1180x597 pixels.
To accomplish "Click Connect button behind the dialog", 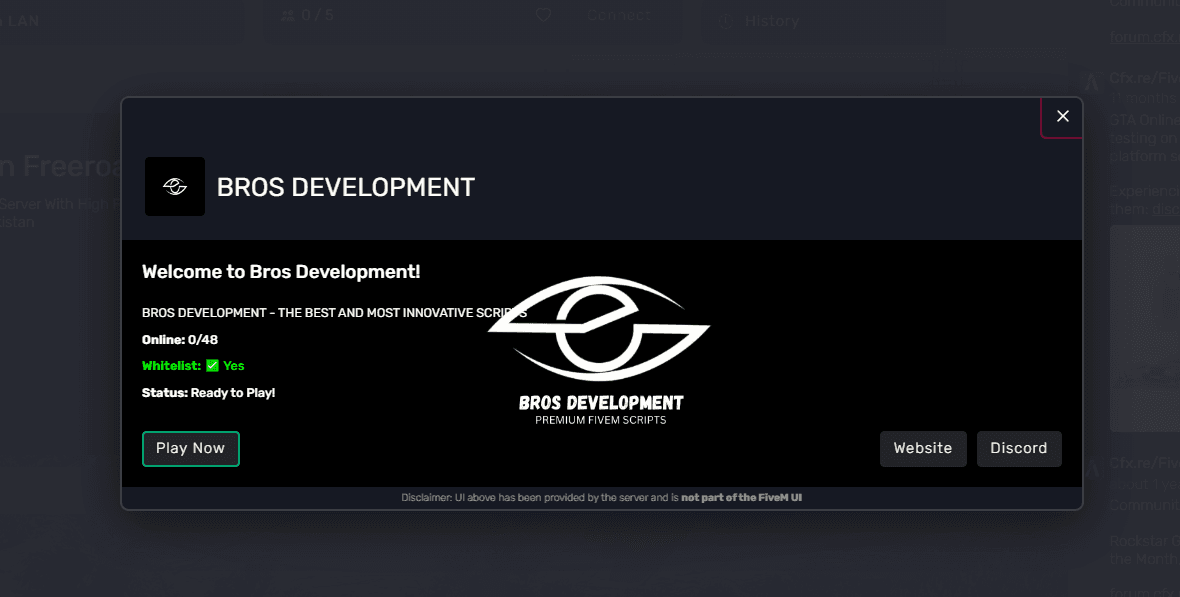I will click(619, 15).
